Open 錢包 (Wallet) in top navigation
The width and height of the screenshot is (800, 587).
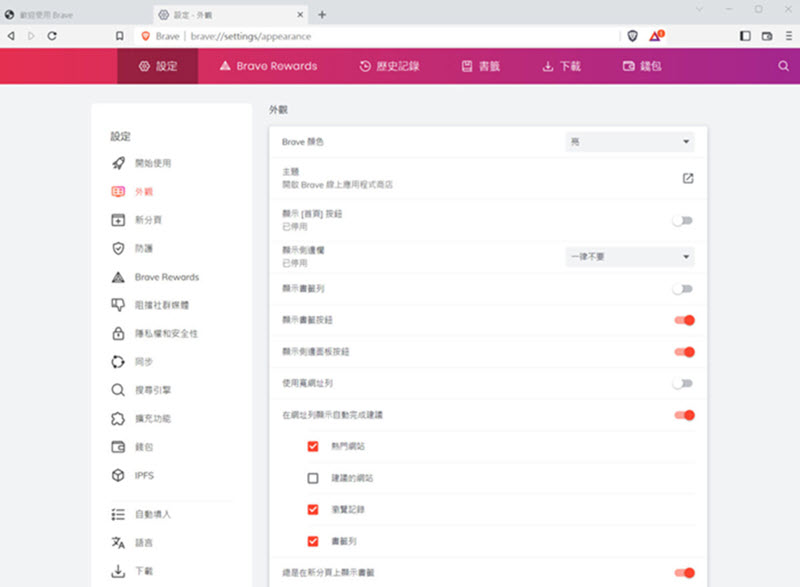642,66
